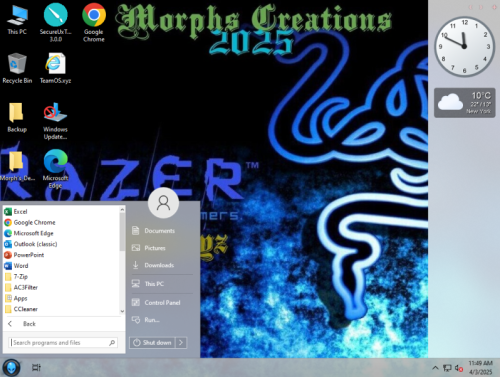Open SecureUxTheme desktop icon
Viewport: 500px width, 377px height.
pos(55,22)
